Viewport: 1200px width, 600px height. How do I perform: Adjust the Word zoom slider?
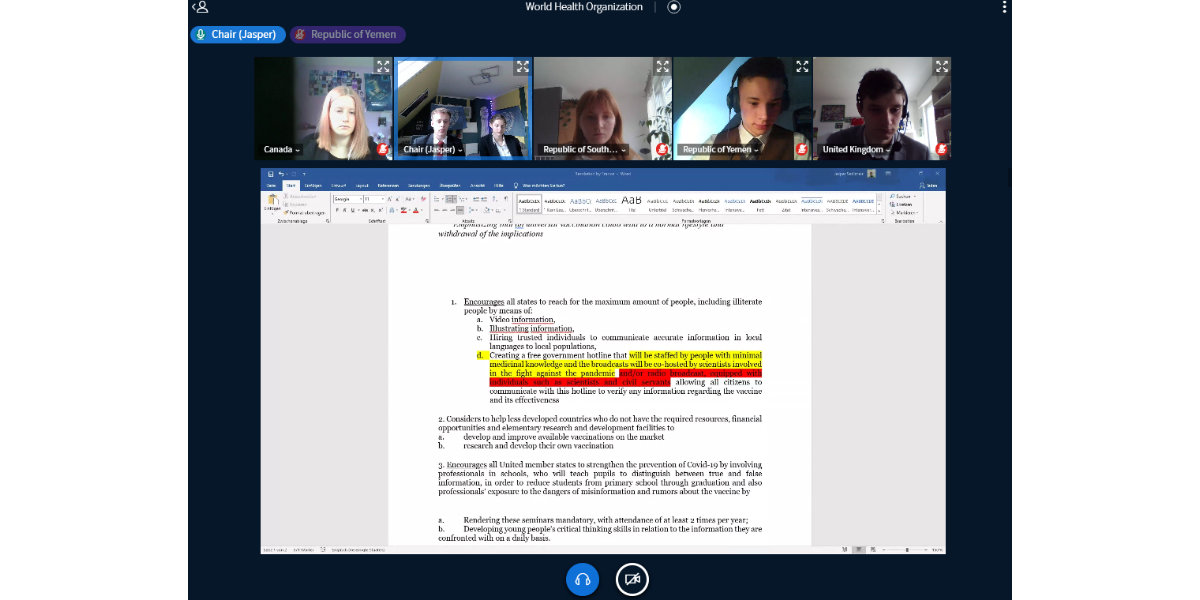[905, 550]
